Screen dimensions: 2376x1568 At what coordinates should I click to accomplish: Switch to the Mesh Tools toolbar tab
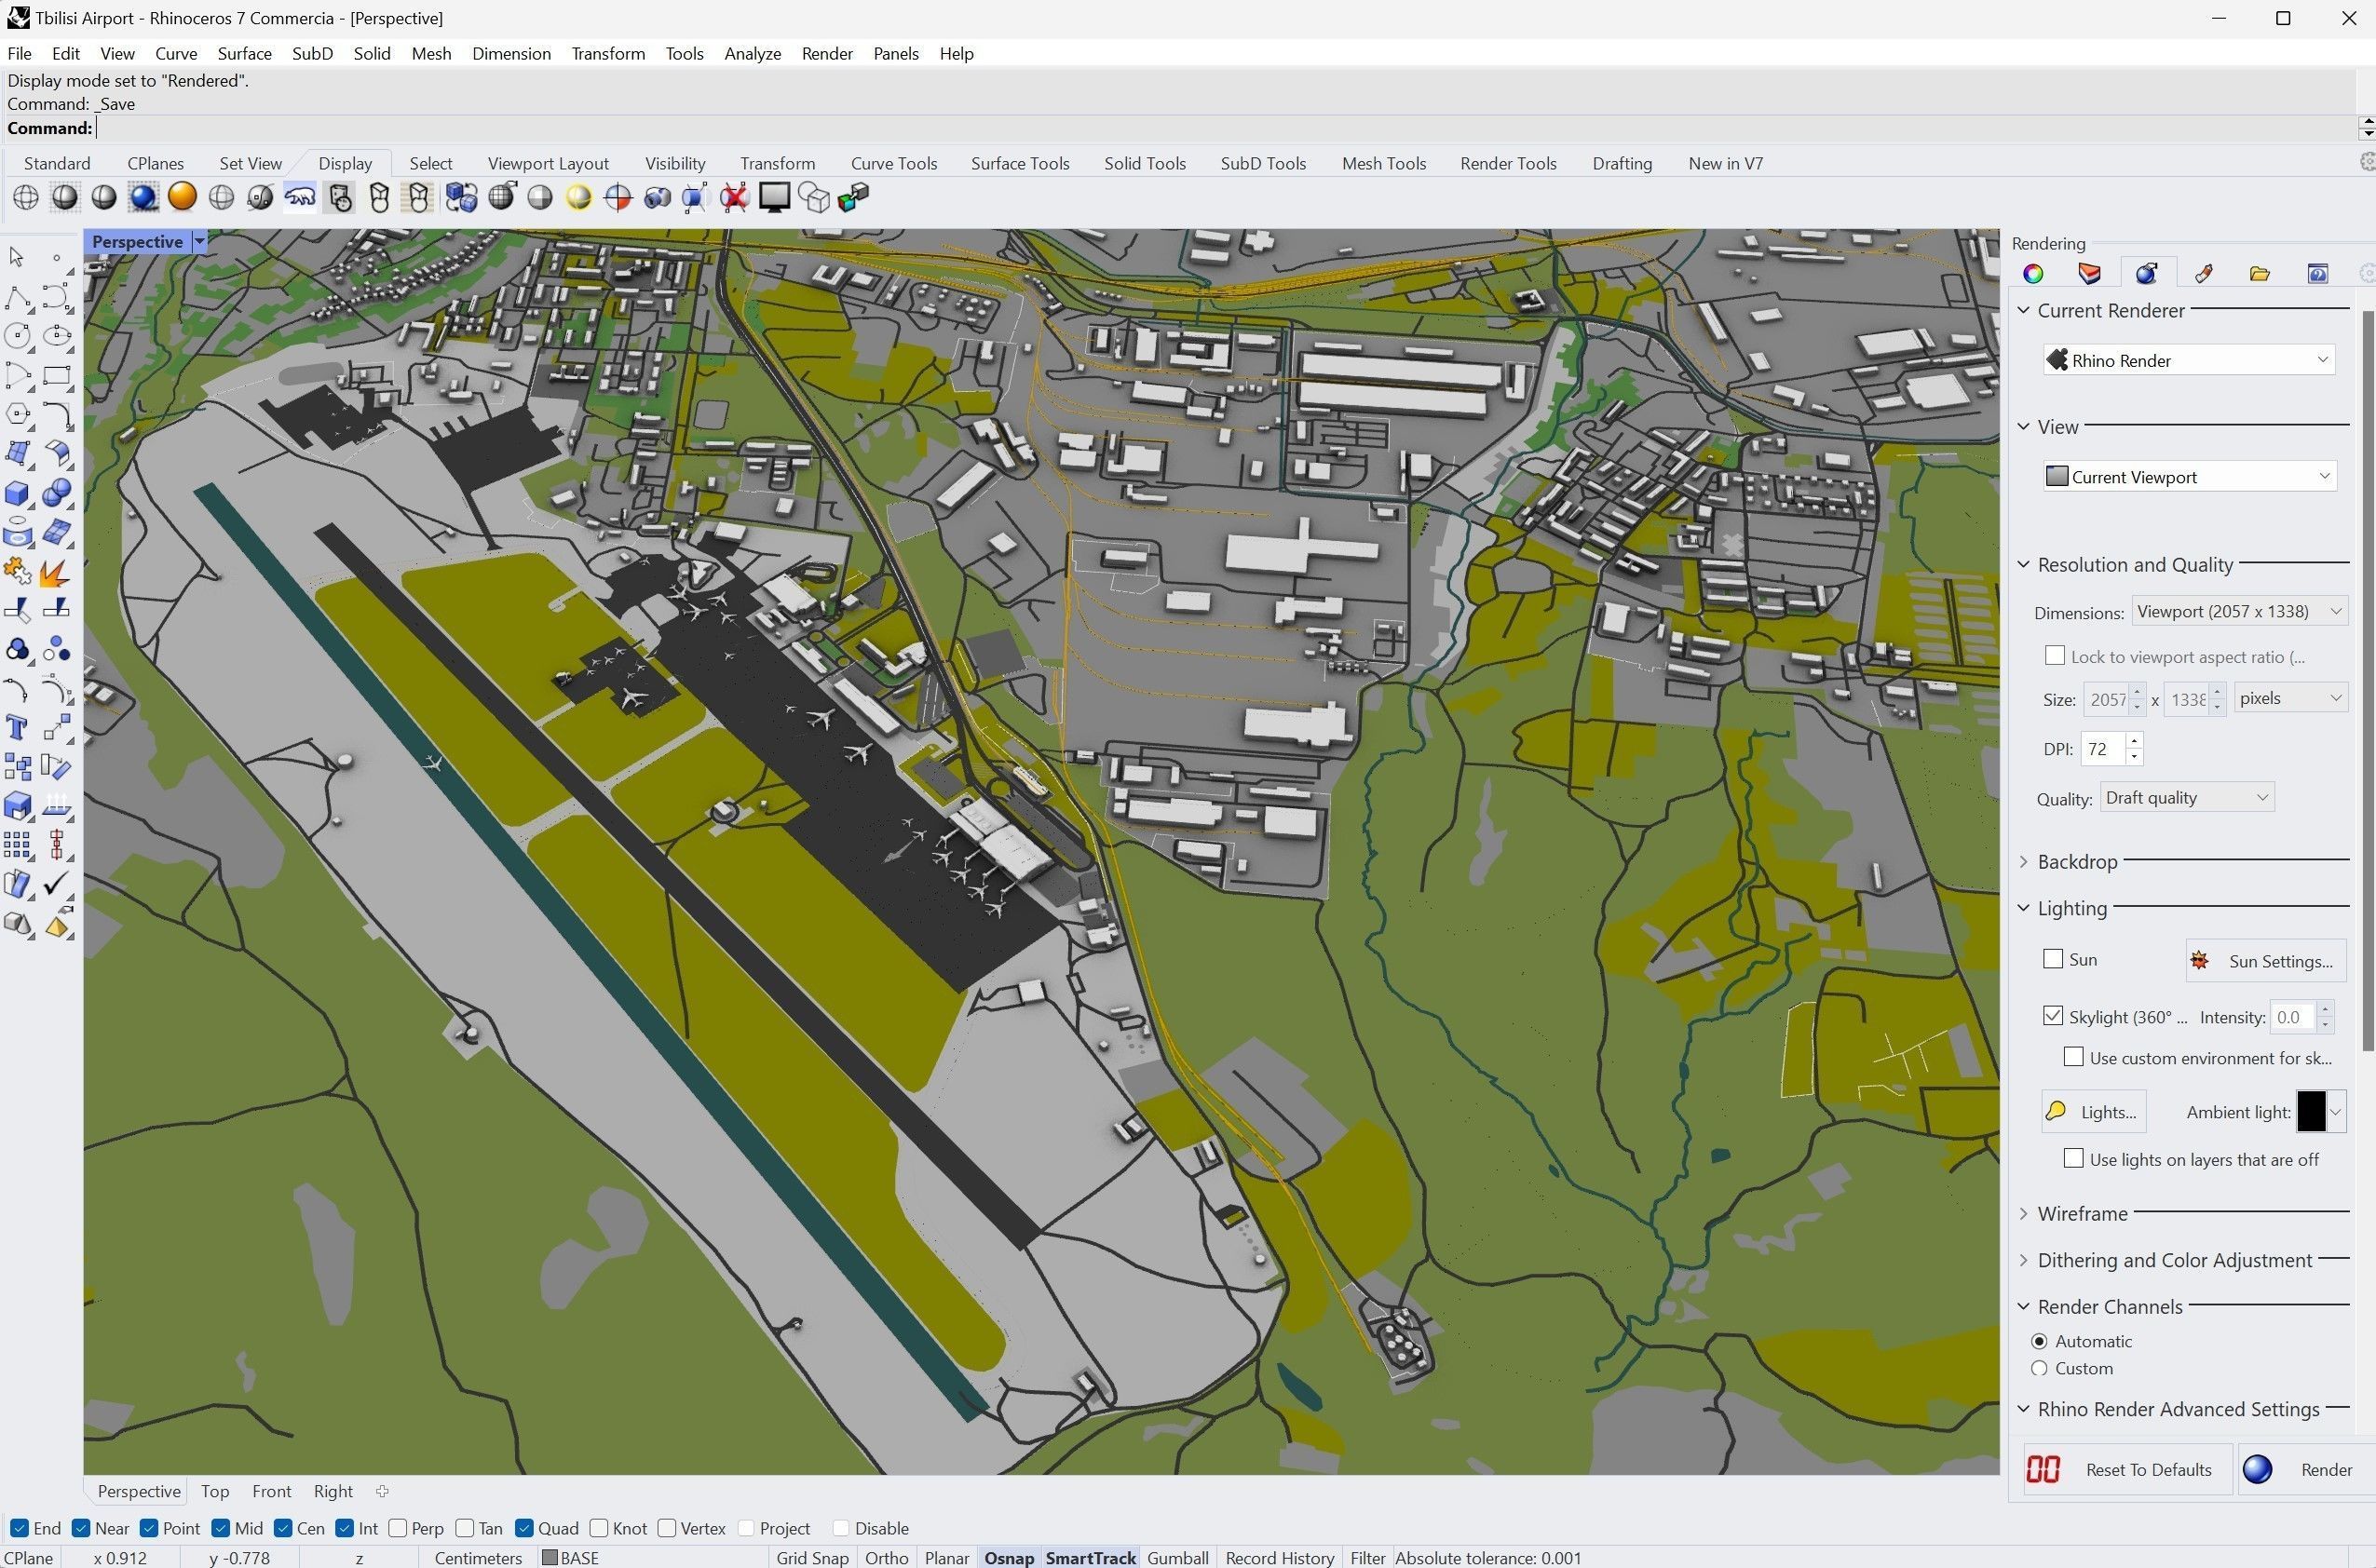click(1384, 163)
